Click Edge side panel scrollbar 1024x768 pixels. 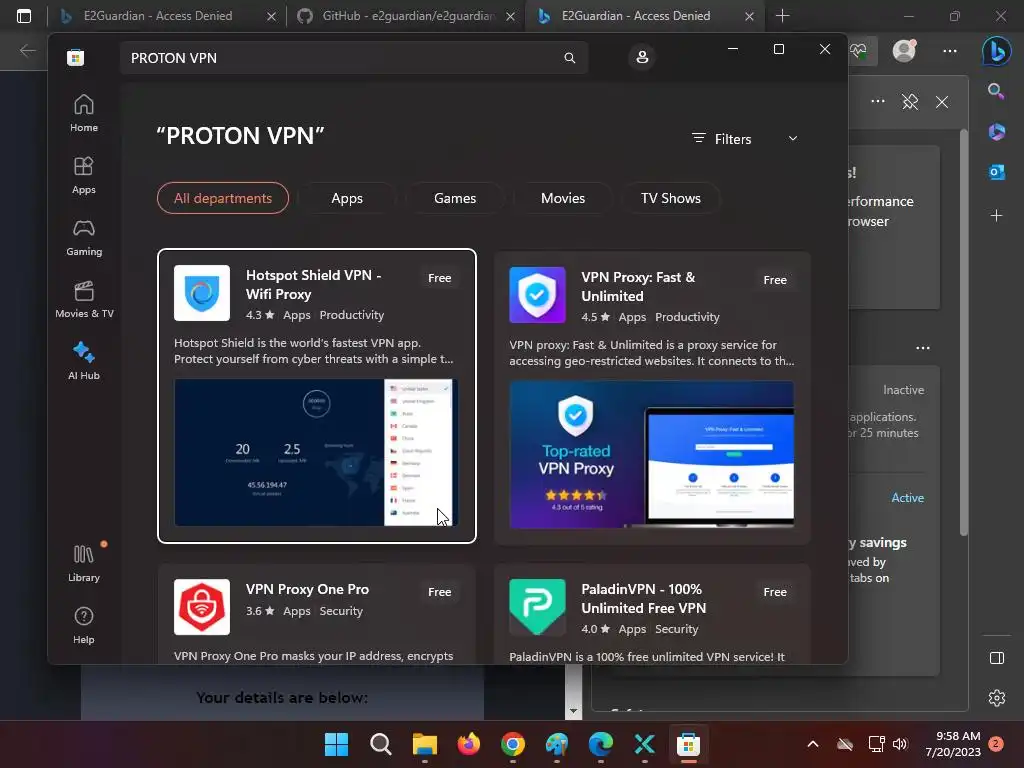click(964, 333)
